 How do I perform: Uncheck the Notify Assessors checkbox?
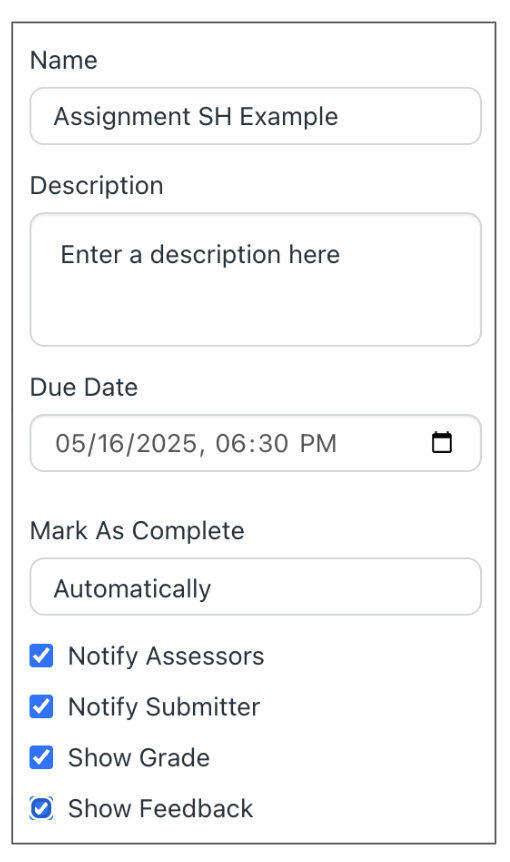coord(41,656)
